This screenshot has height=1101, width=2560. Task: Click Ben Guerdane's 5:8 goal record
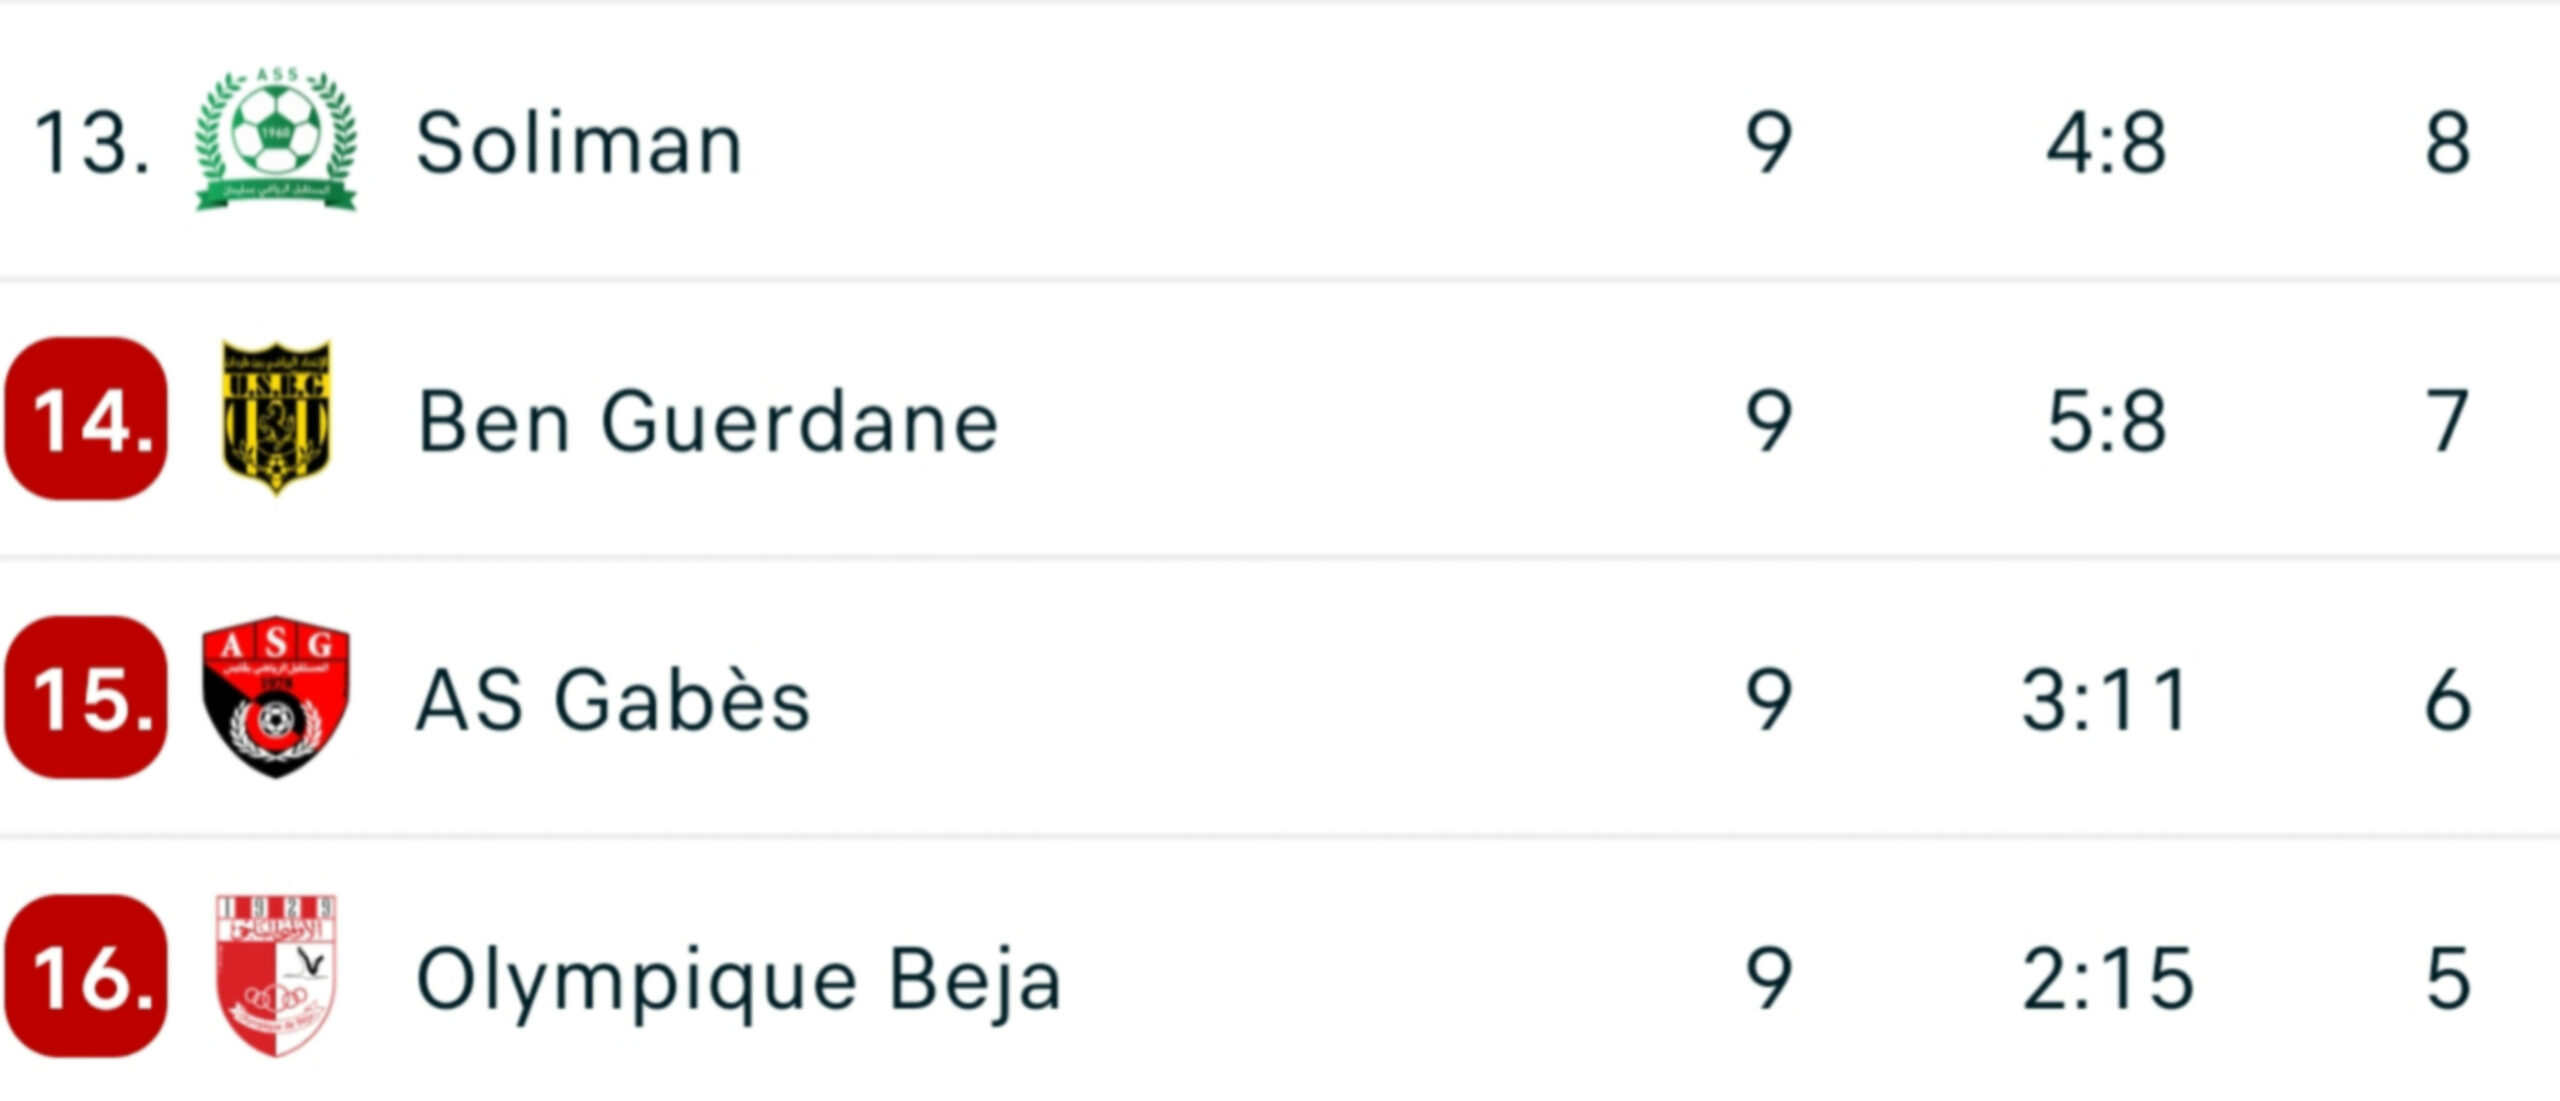coord(2106,421)
